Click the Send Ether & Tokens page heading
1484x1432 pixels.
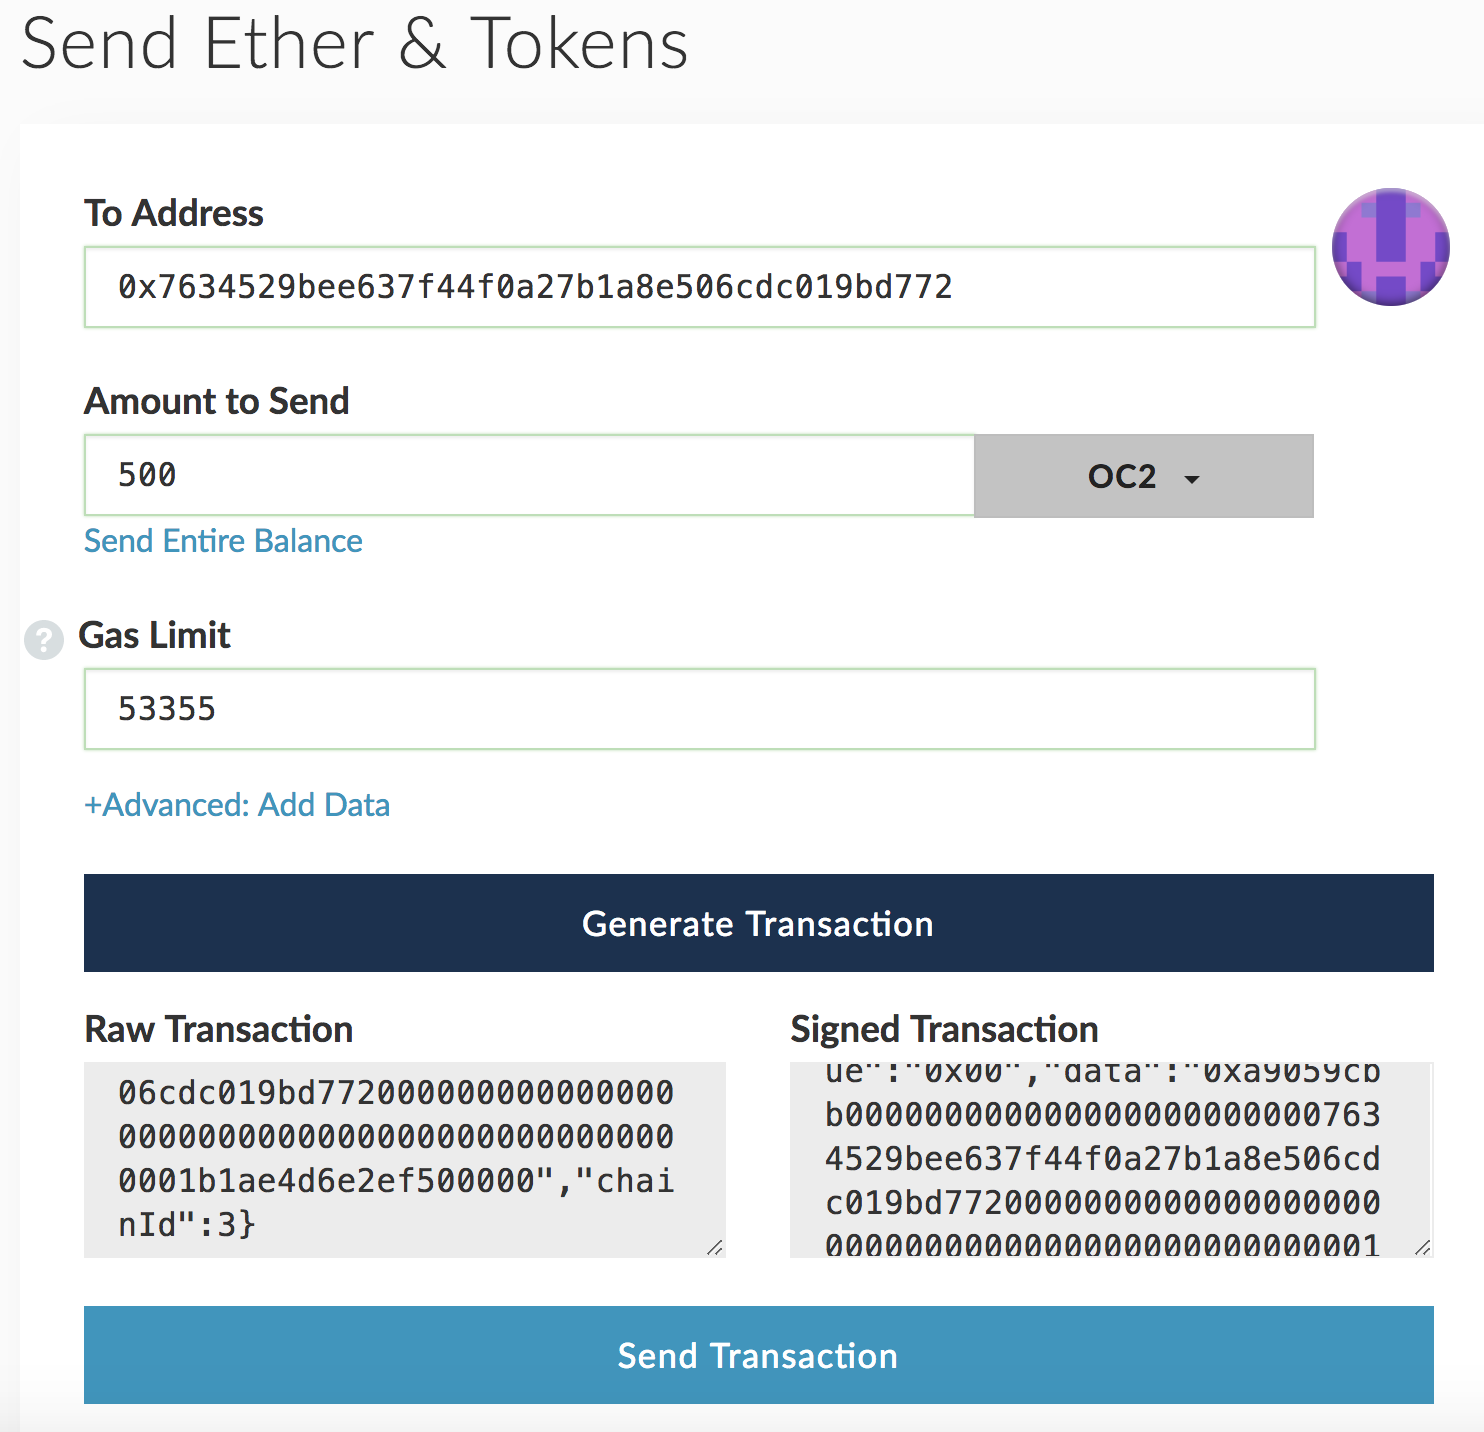pos(355,44)
